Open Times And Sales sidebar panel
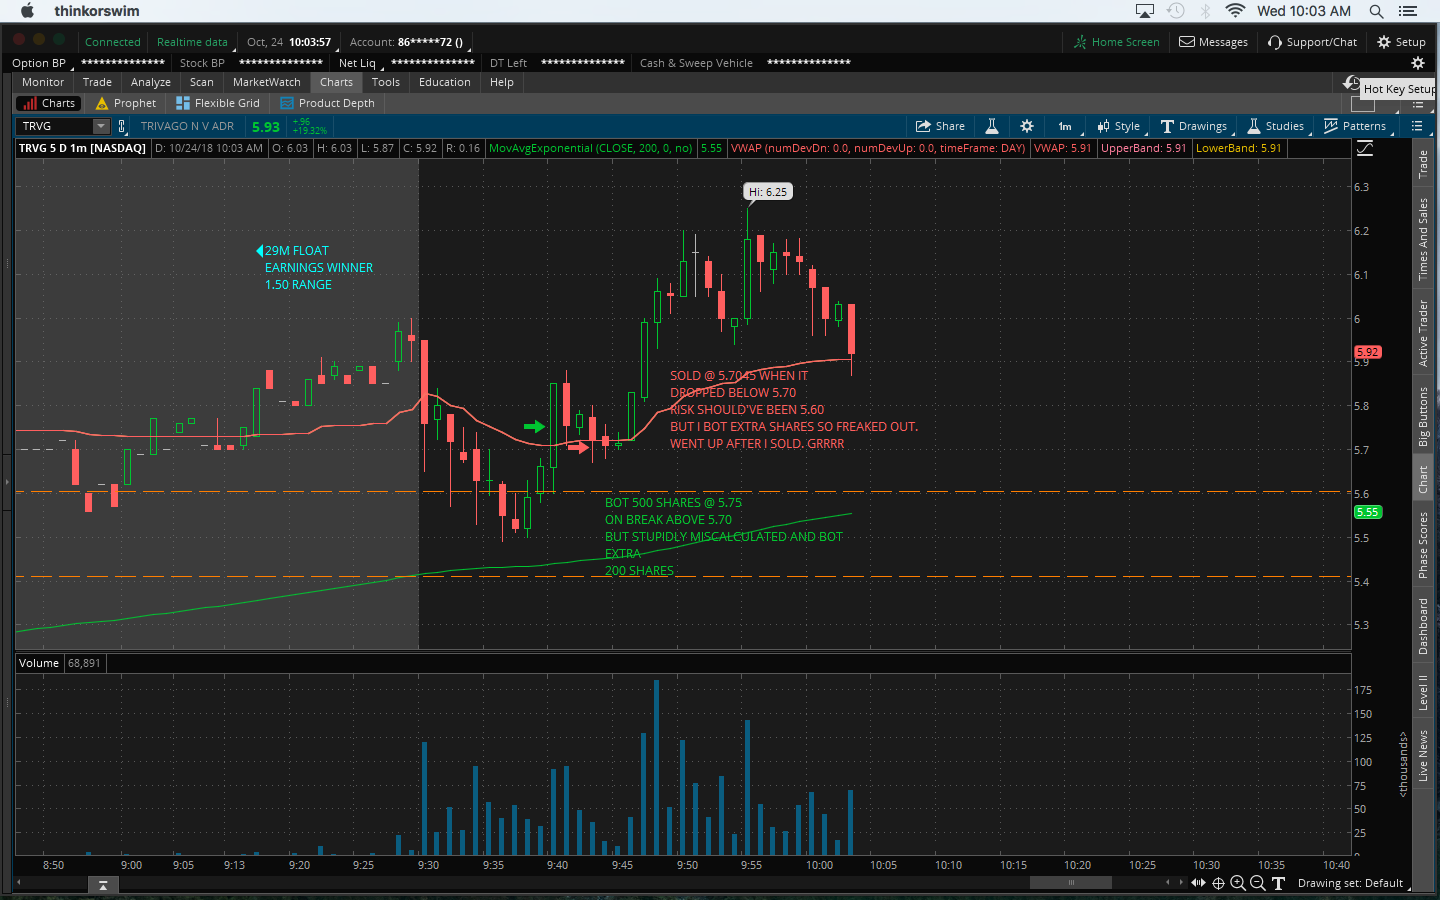The height and width of the screenshot is (900, 1440). 1423,239
